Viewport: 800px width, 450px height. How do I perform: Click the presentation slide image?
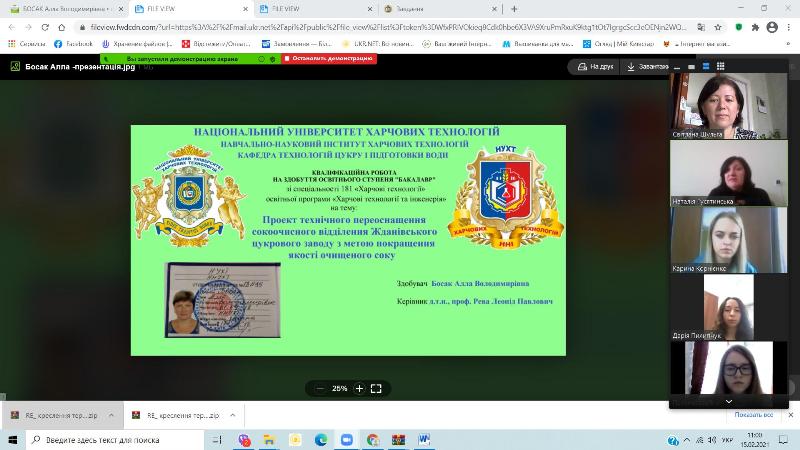(x=348, y=240)
